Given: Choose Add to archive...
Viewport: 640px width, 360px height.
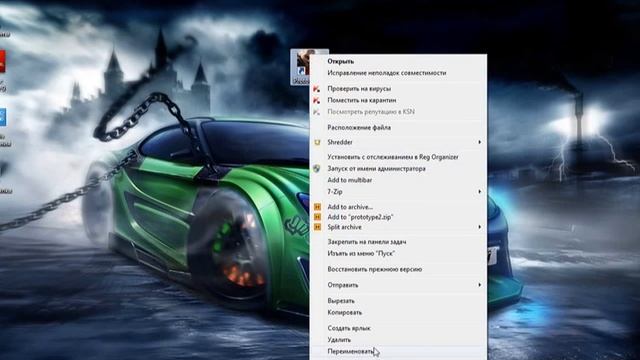Looking at the screenshot, I should [x=350, y=207].
